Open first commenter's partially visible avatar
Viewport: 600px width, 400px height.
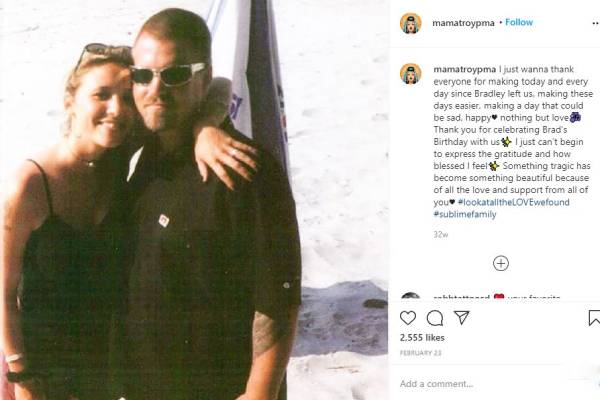coord(411,296)
